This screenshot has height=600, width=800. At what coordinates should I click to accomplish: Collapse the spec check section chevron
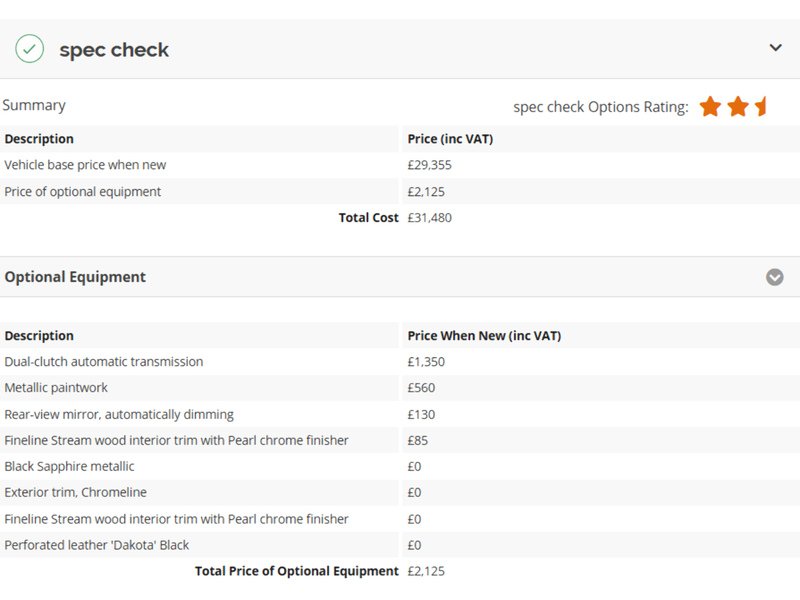click(776, 48)
